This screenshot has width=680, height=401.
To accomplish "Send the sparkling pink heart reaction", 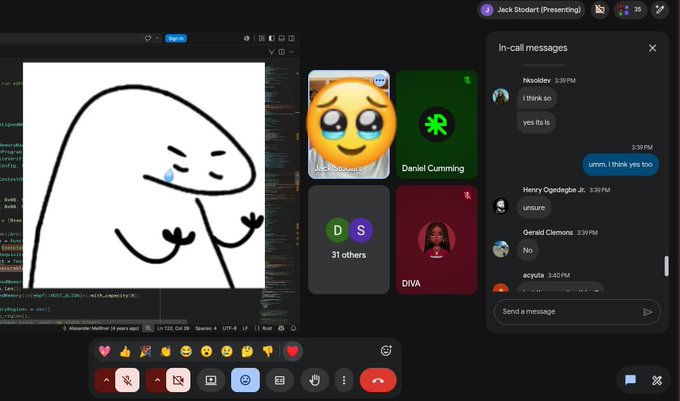I will pyautogui.click(x=105, y=351).
